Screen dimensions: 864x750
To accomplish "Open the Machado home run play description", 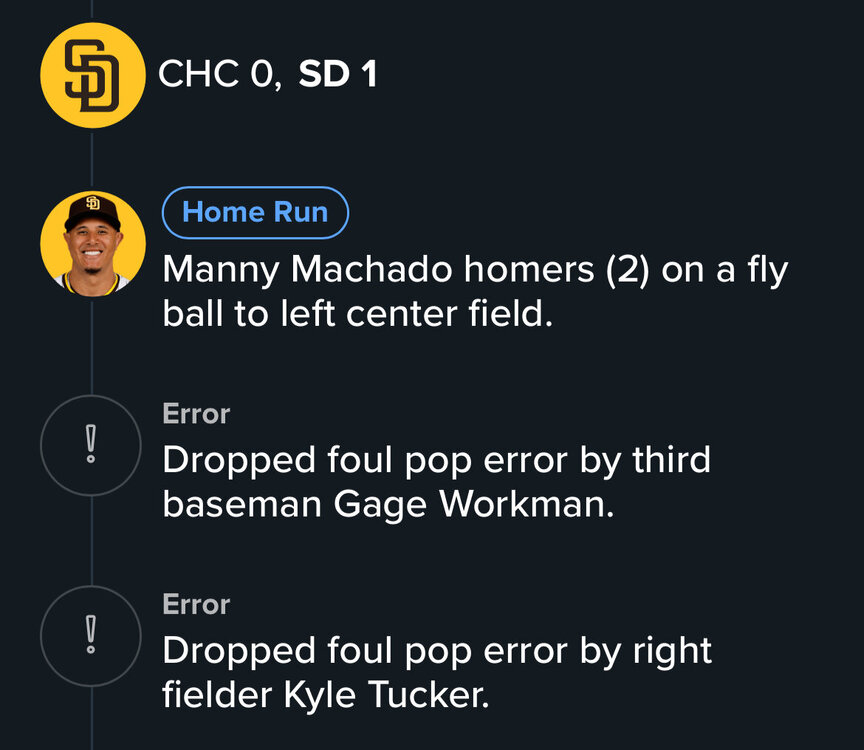I will (x=474, y=292).
